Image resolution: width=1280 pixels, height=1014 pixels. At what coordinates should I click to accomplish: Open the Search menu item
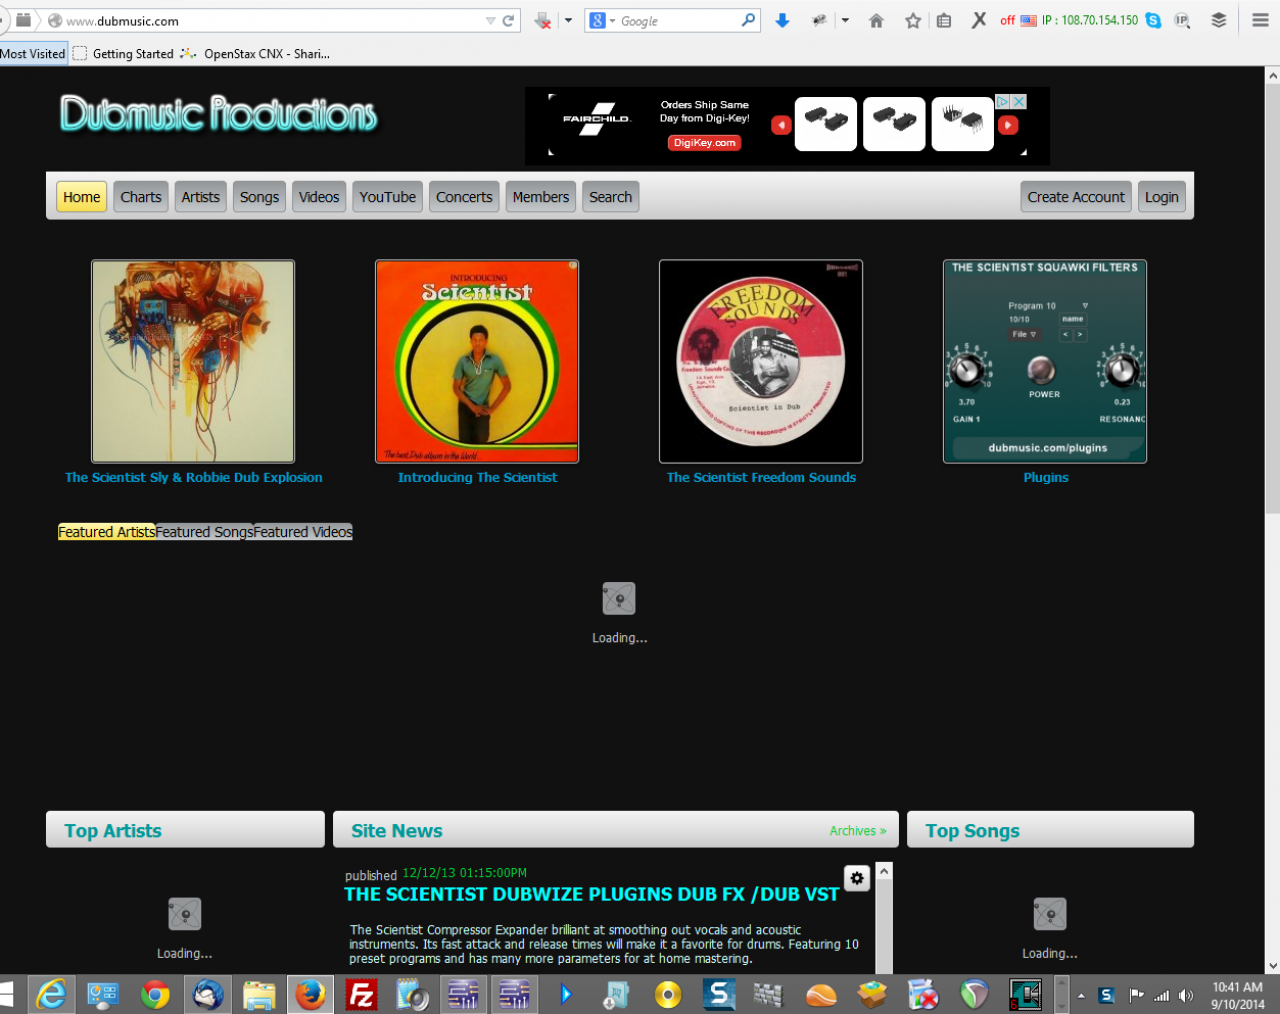(x=610, y=197)
